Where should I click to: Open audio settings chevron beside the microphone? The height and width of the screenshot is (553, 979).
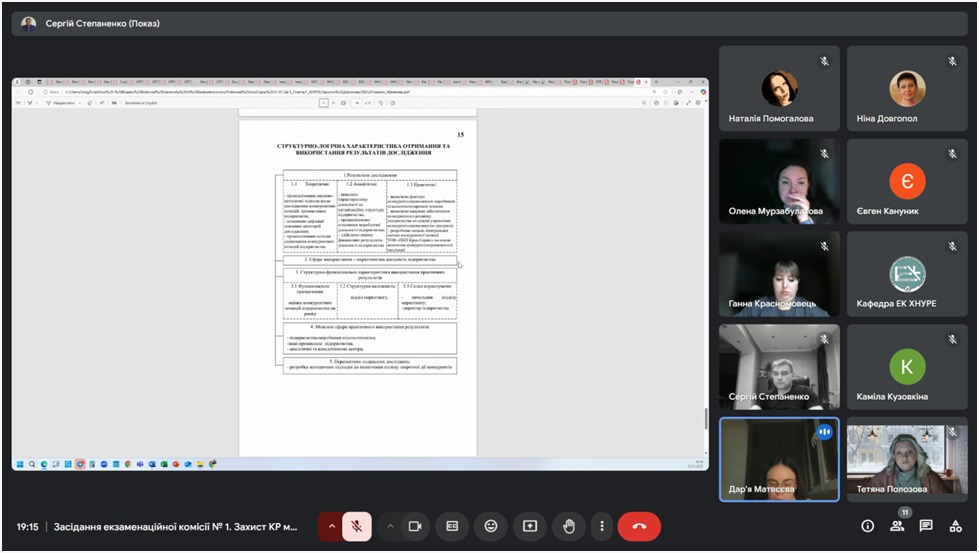331,526
